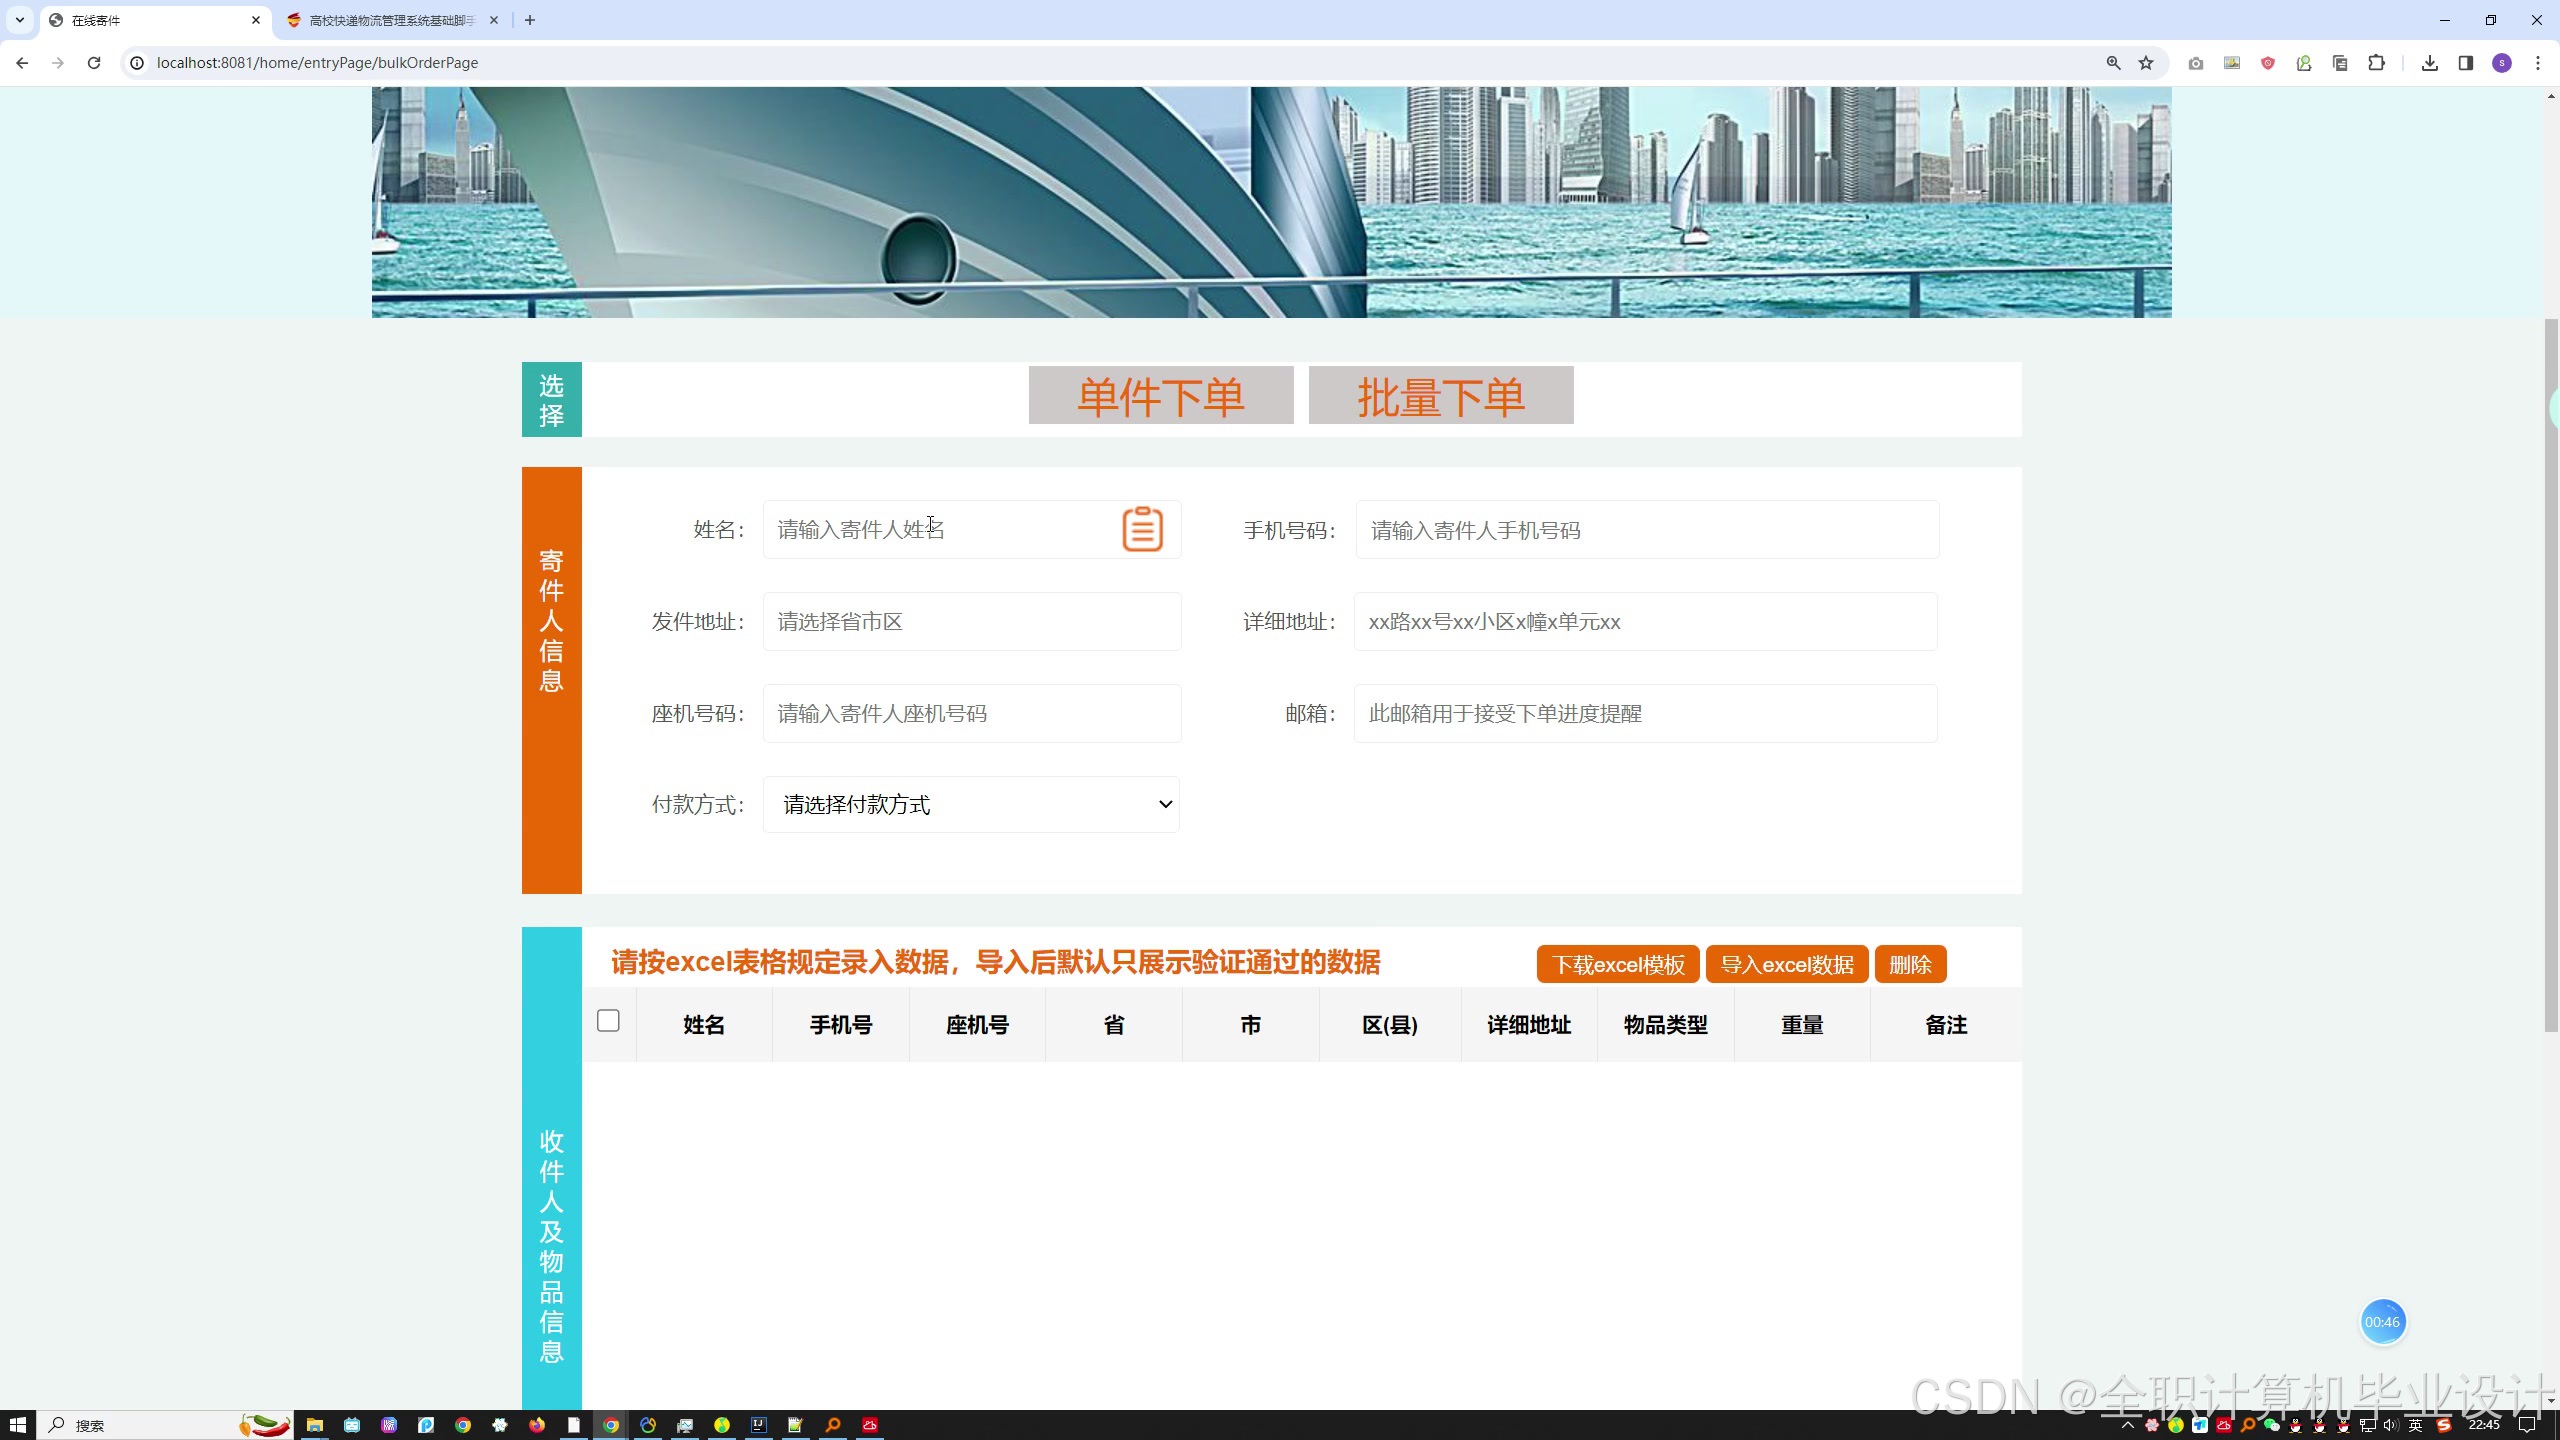2560x1440 pixels.
Task: Select the 批量下单 tab
Action: (1440, 396)
